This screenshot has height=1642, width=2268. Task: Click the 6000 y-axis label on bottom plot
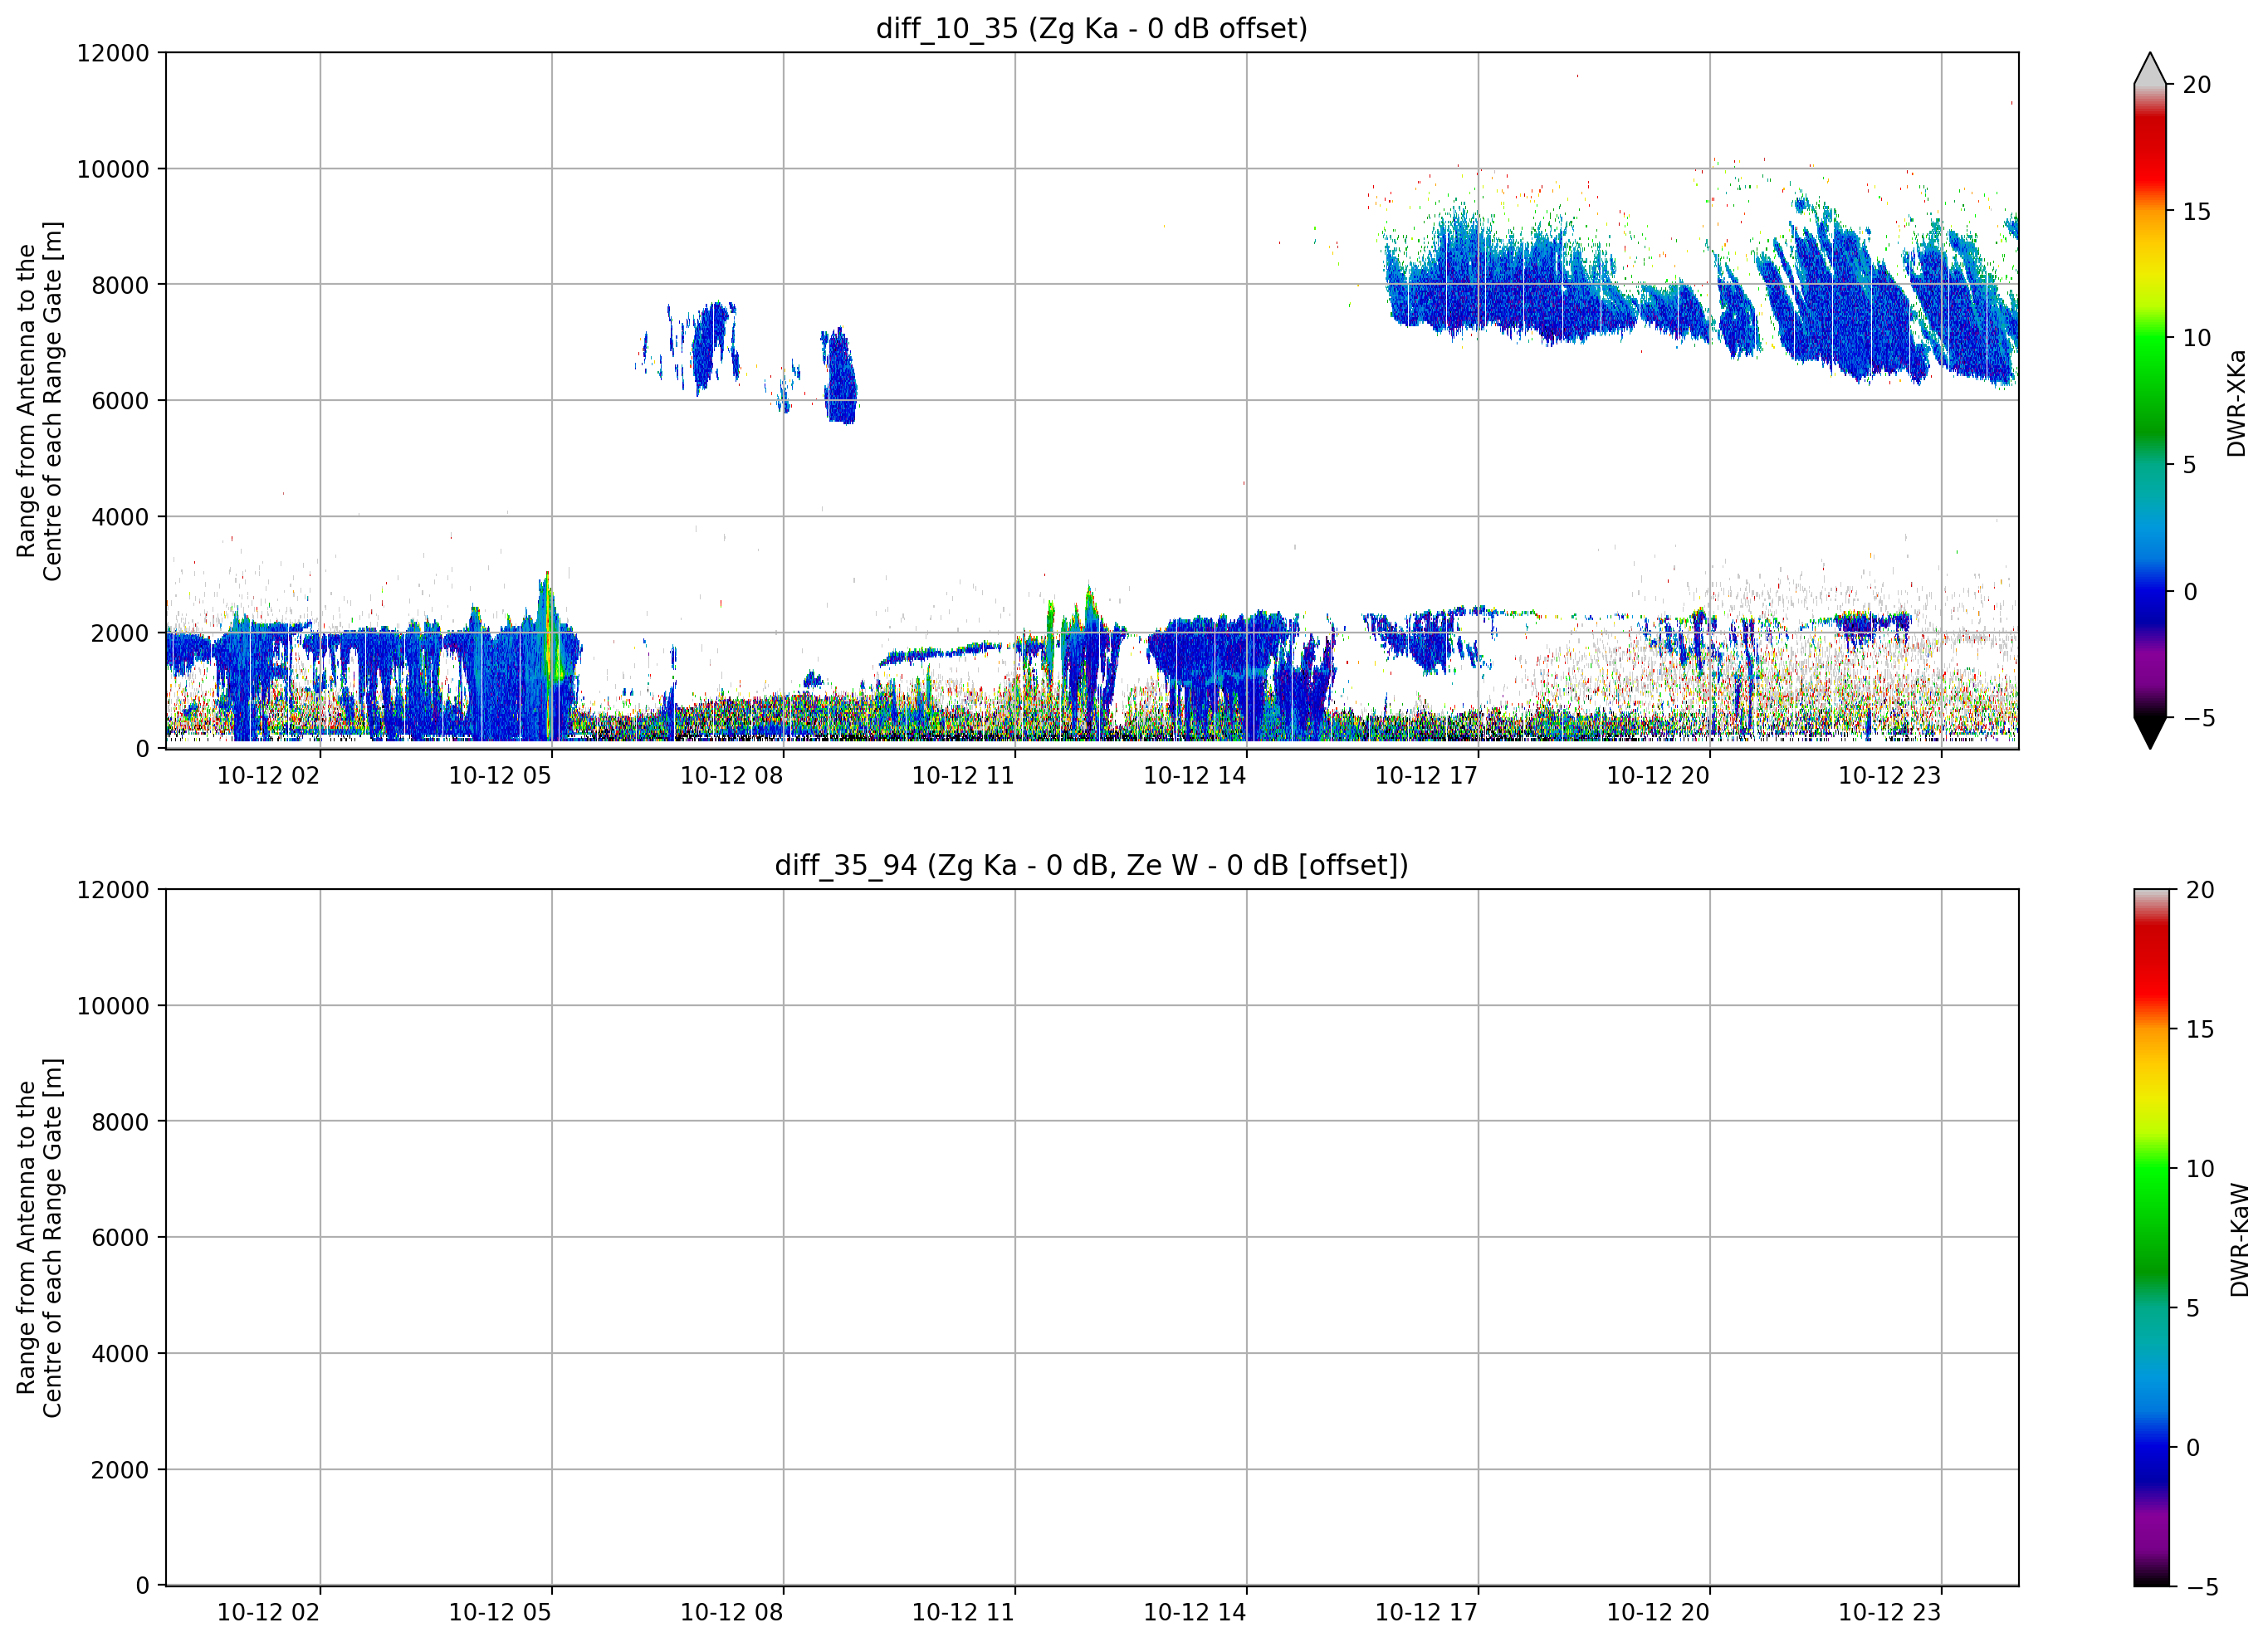120,1238
